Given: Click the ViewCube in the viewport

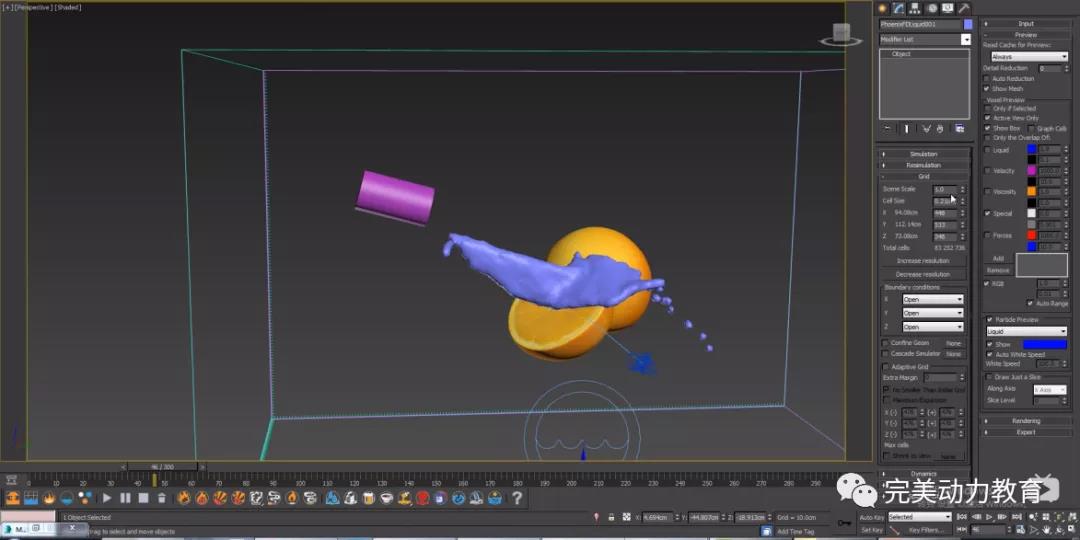Looking at the screenshot, I should [841, 34].
